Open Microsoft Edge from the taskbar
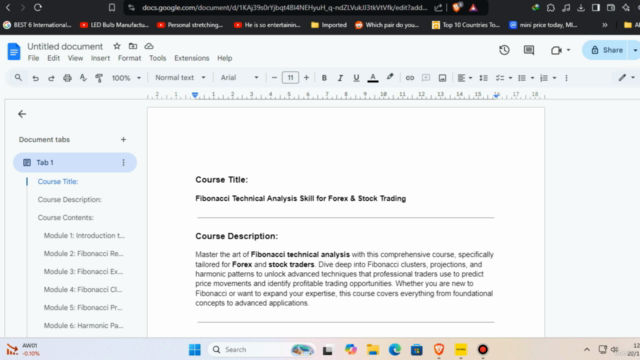The width and height of the screenshot is (640, 360). tap(395, 350)
